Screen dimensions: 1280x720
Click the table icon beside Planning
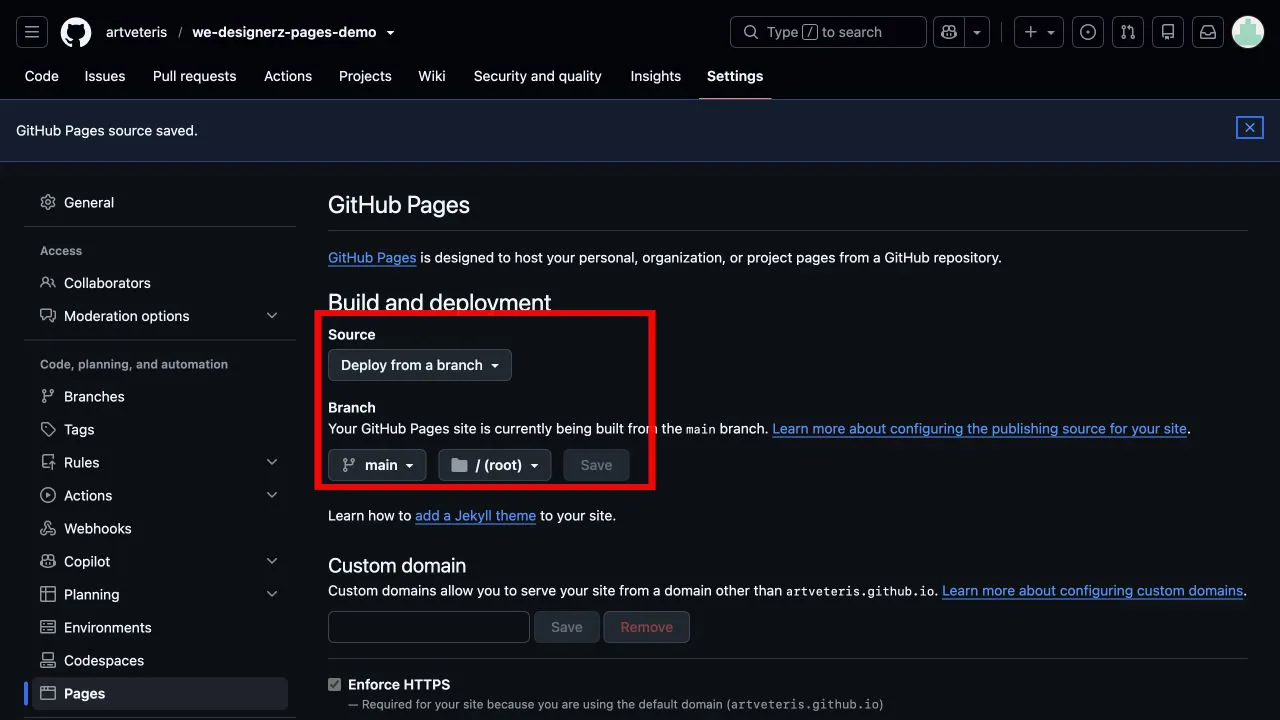(48, 594)
